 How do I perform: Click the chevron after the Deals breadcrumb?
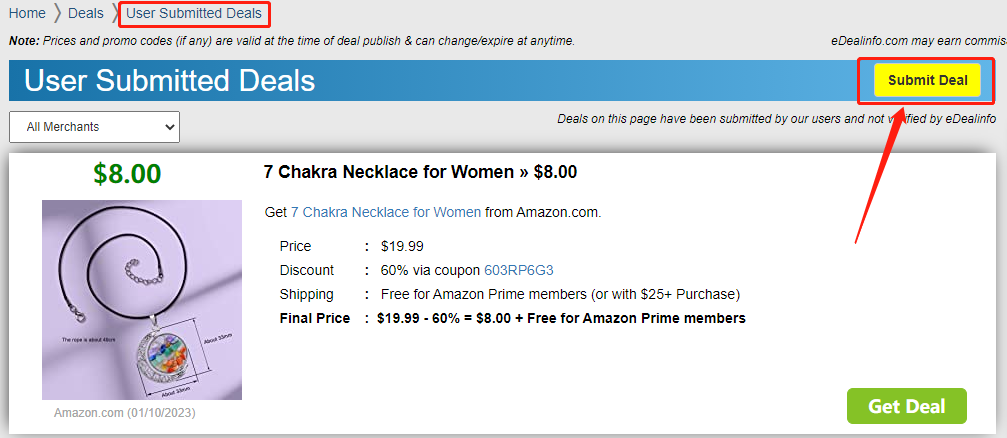[x=115, y=13]
